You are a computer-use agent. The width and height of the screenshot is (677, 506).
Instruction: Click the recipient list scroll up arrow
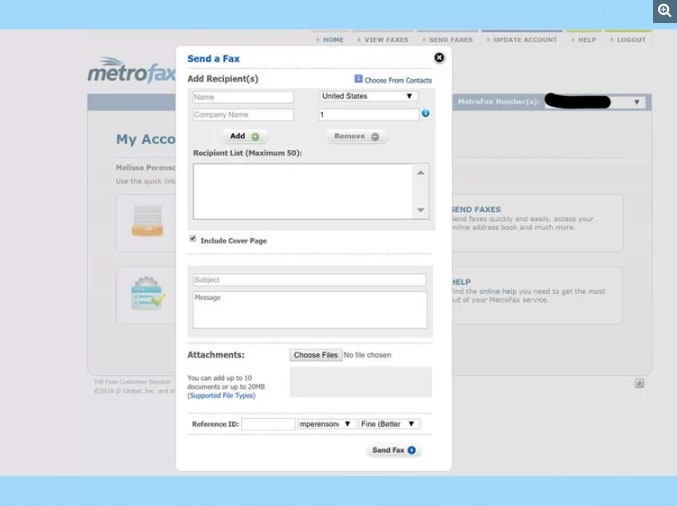[421, 173]
